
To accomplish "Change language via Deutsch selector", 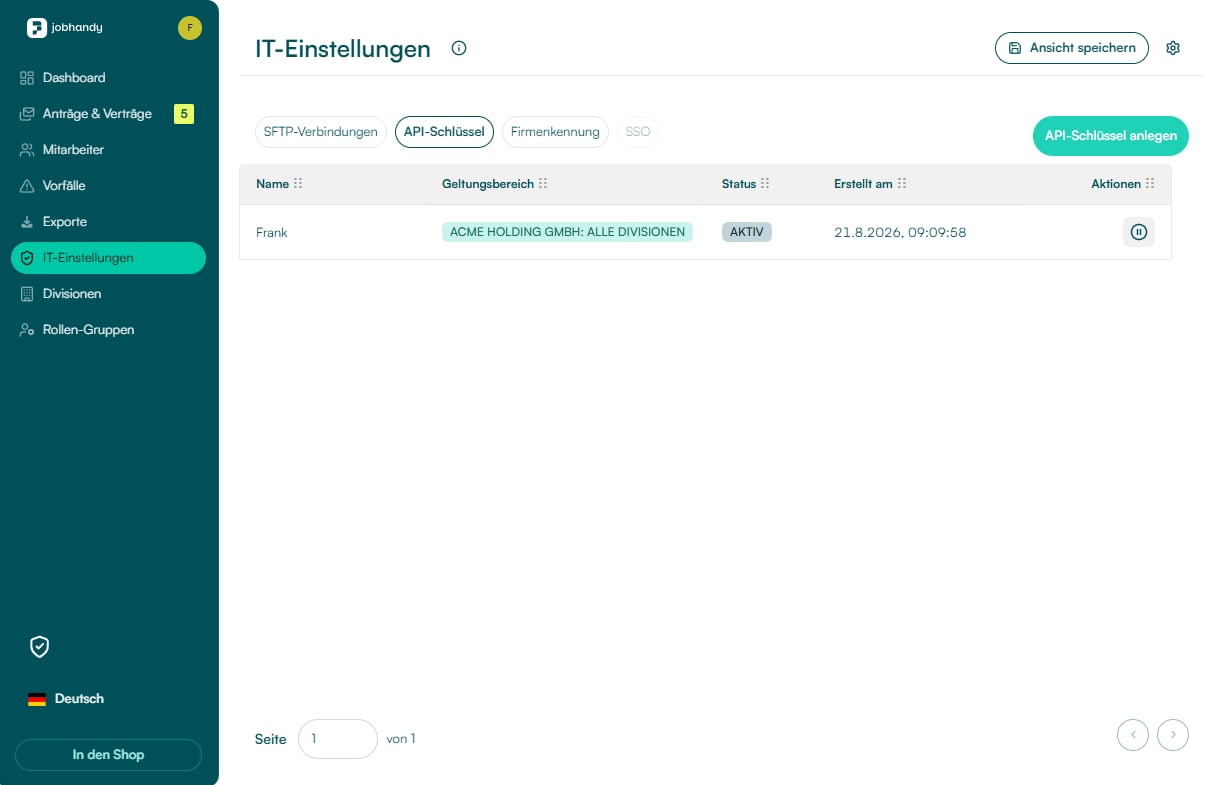I will 67,699.
